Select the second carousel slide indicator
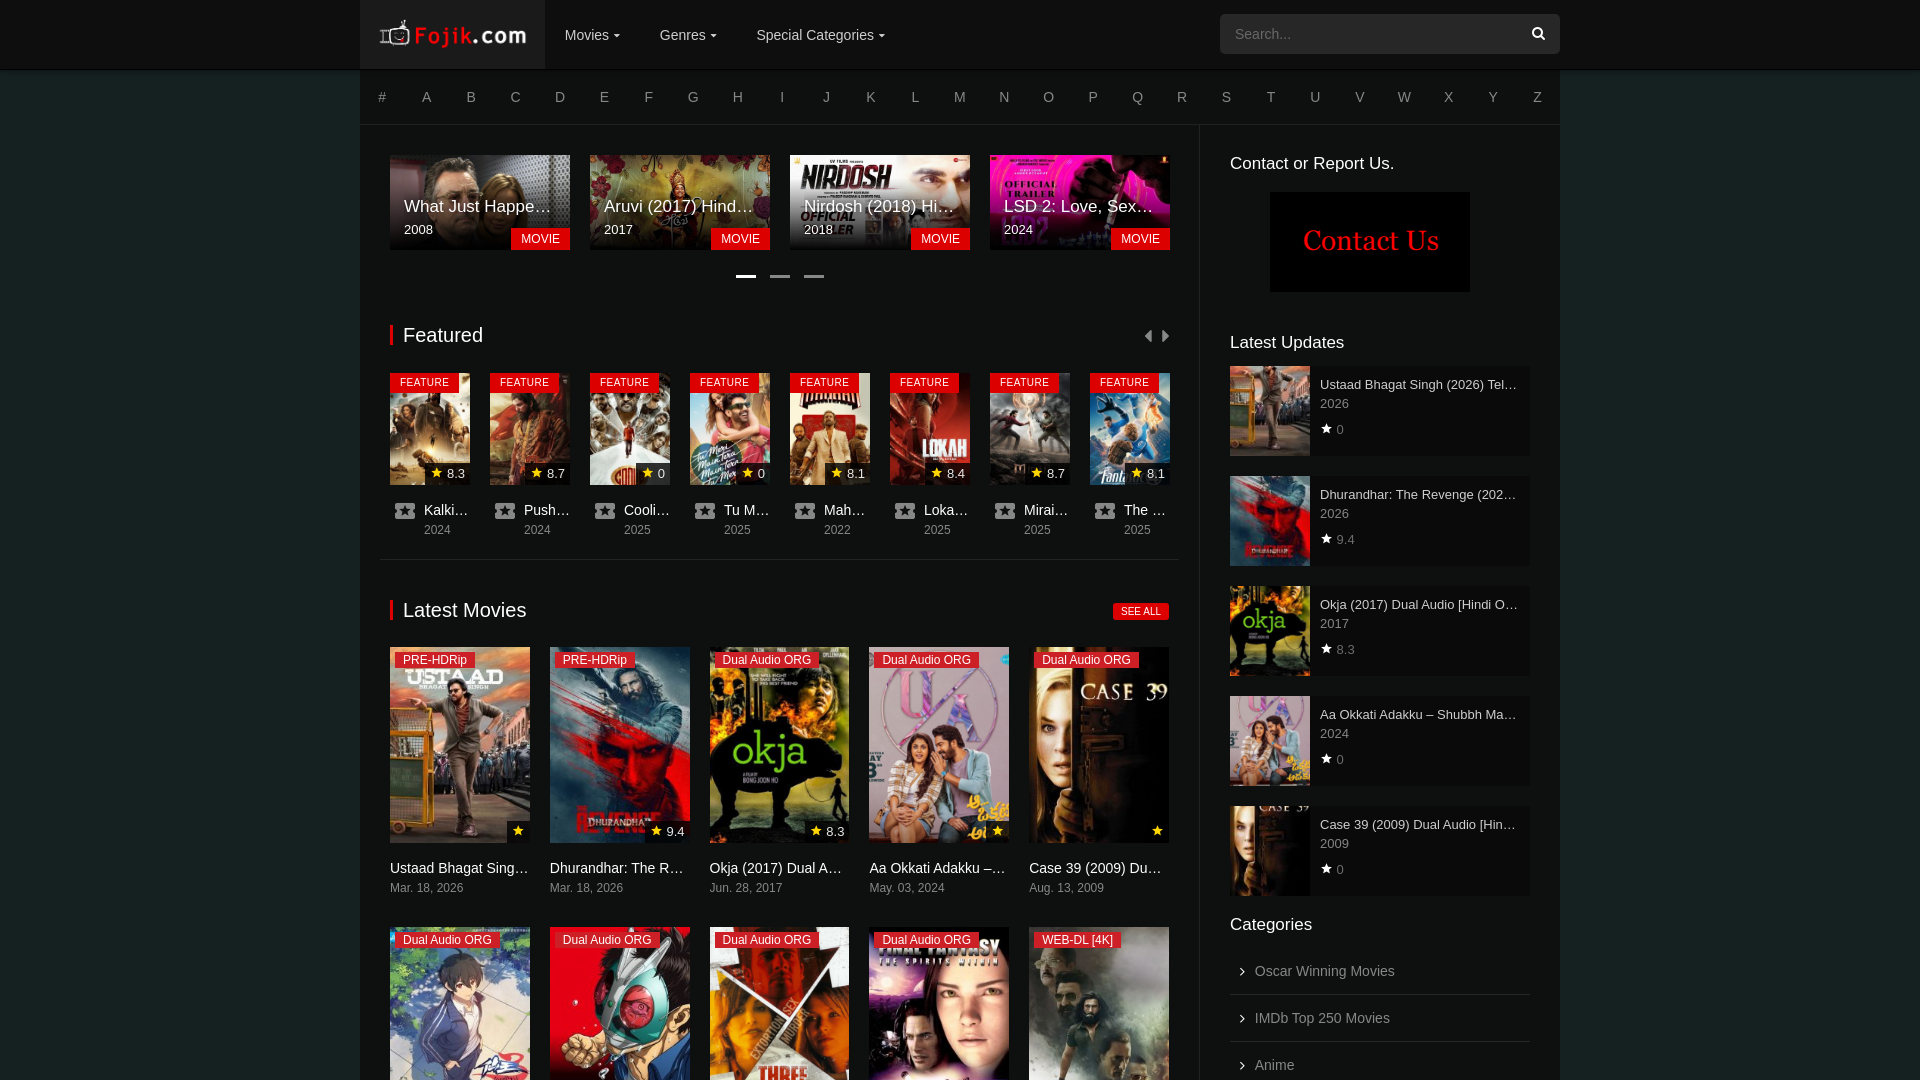 pyautogui.click(x=780, y=277)
